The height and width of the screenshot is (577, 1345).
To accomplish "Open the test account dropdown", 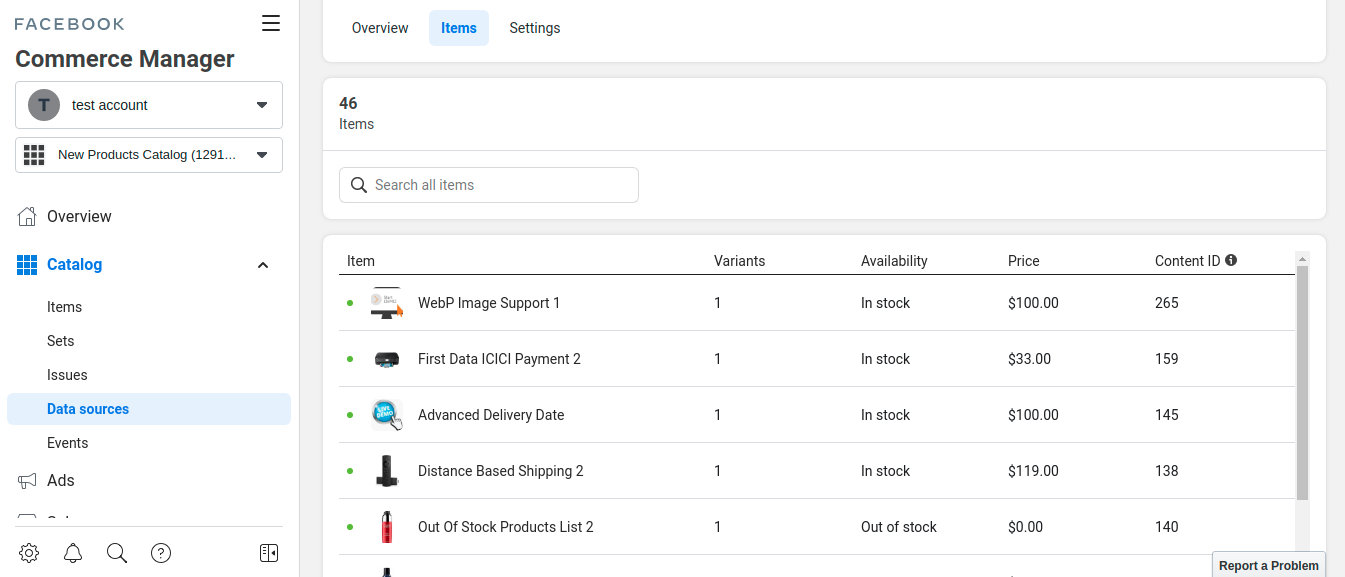I will tap(149, 105).
